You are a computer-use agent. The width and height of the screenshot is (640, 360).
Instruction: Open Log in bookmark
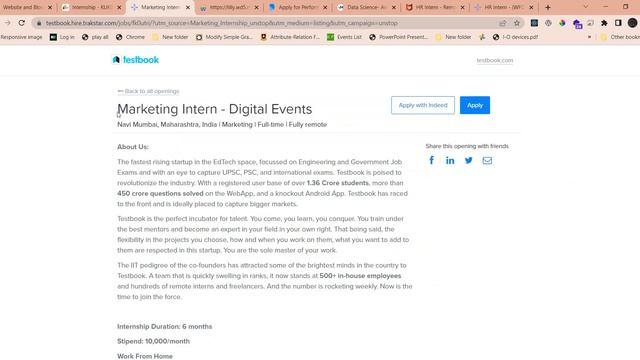pyautogui.click(x=62, y=37)
